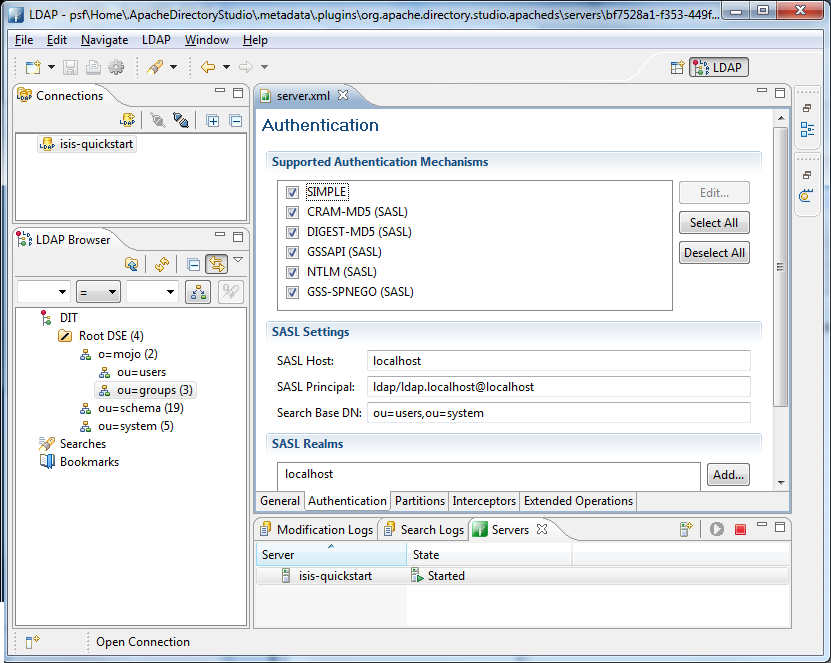Disable NTLM (SASL) authentication
The height and width of the screenshot is (663, 831).
click(291, 271)
